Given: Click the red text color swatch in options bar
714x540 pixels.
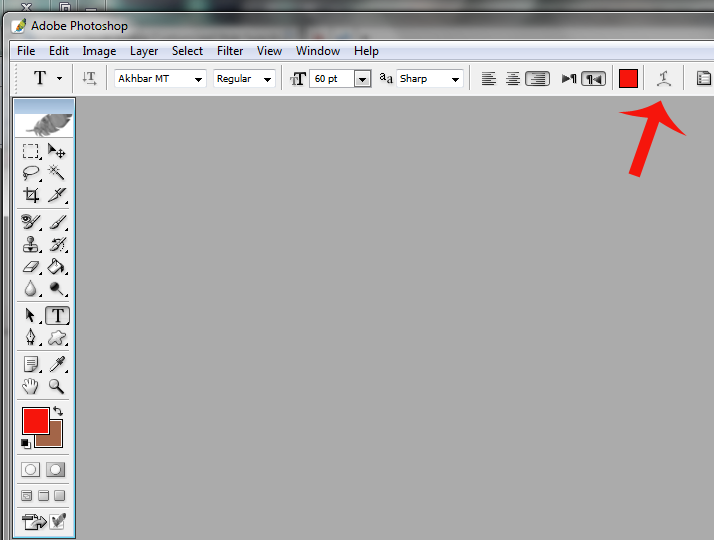Looking at the screenshot, I should click(628, 79).
